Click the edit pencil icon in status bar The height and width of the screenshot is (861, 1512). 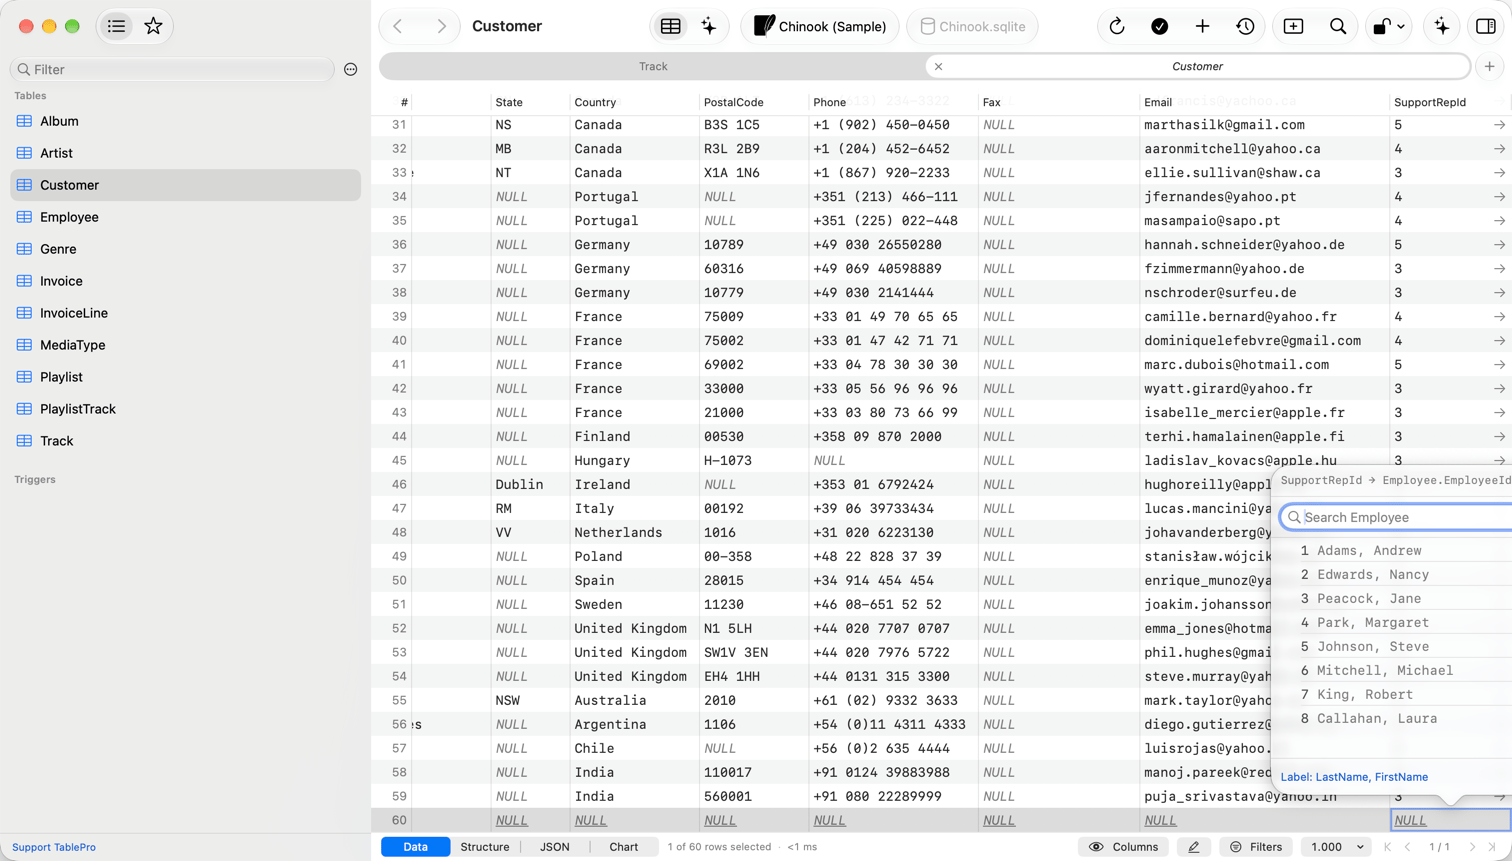[x=1194, y=847]
